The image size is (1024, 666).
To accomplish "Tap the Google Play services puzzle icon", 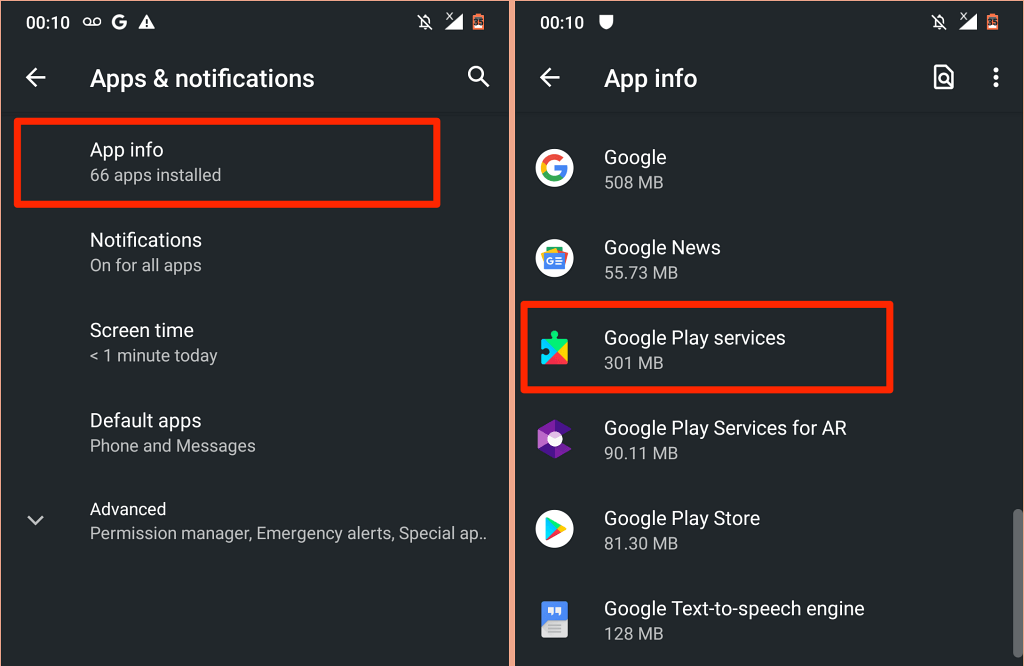I will pyautogui.click(x=554, y=349).
